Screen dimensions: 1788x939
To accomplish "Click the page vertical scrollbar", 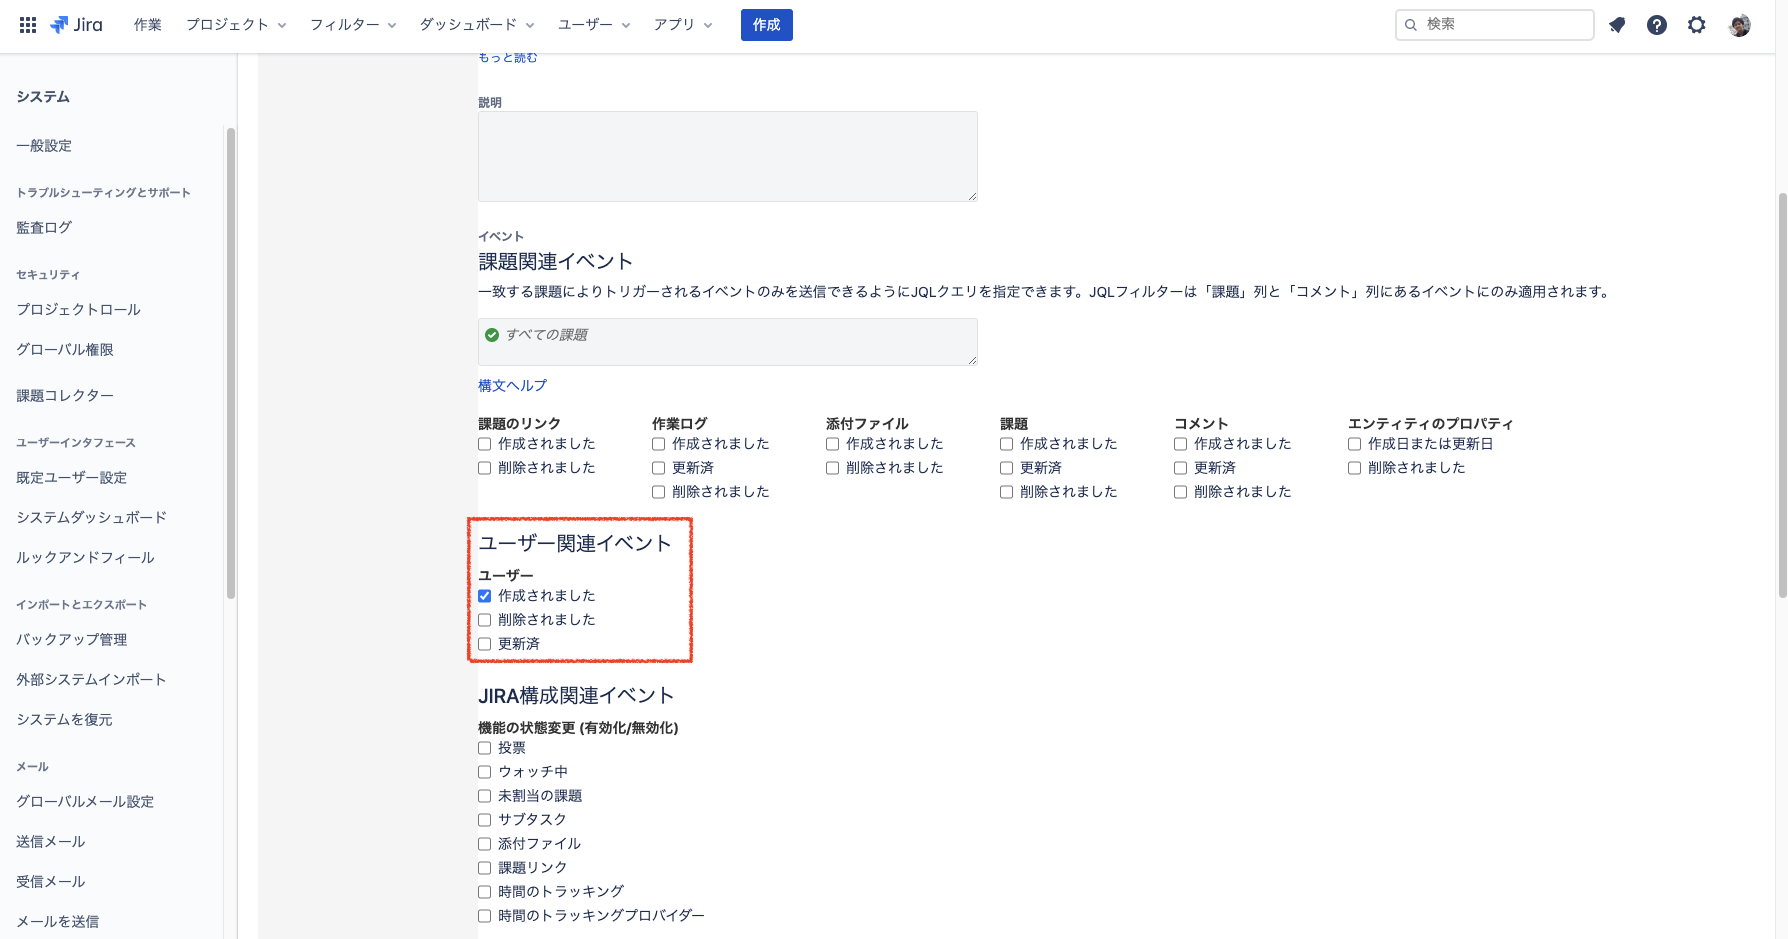I will click(x=1782, y=395).
